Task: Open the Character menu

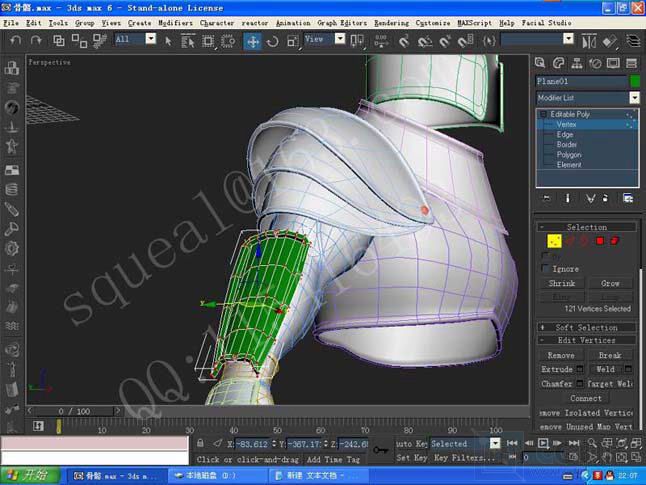Action: 217,23
